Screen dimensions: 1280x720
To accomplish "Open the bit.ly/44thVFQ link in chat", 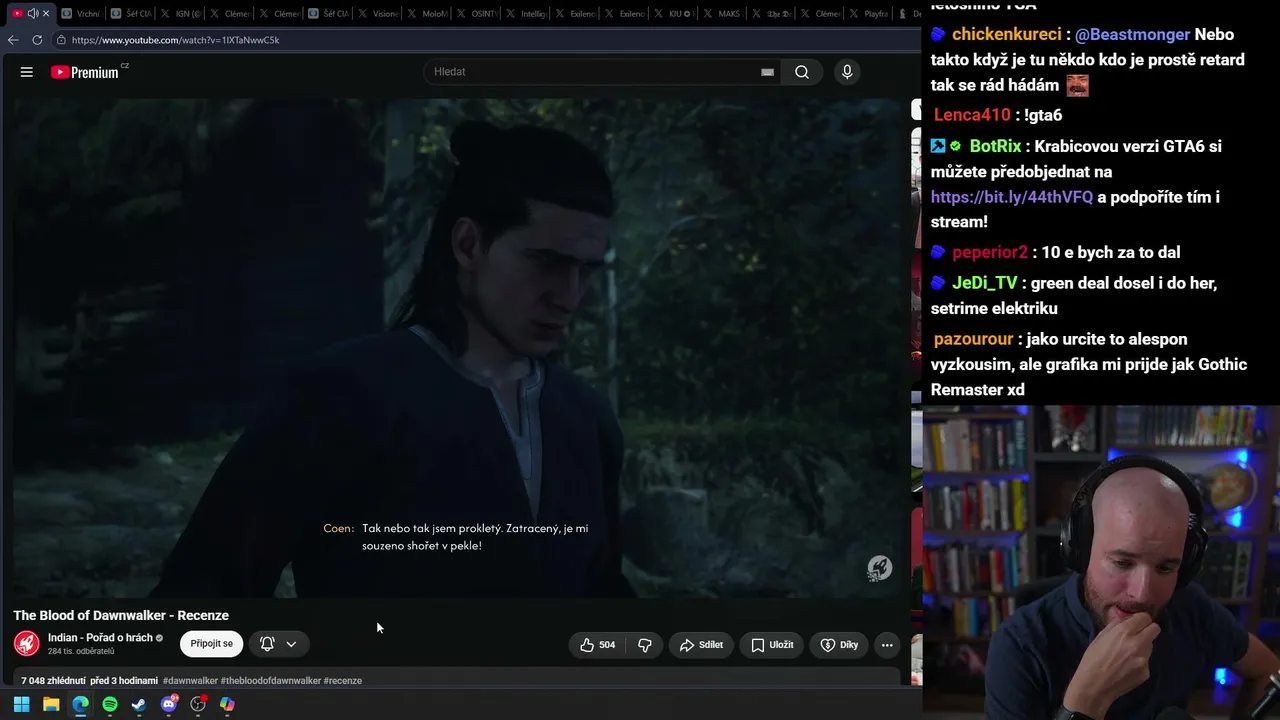I will coord(1012,197).
